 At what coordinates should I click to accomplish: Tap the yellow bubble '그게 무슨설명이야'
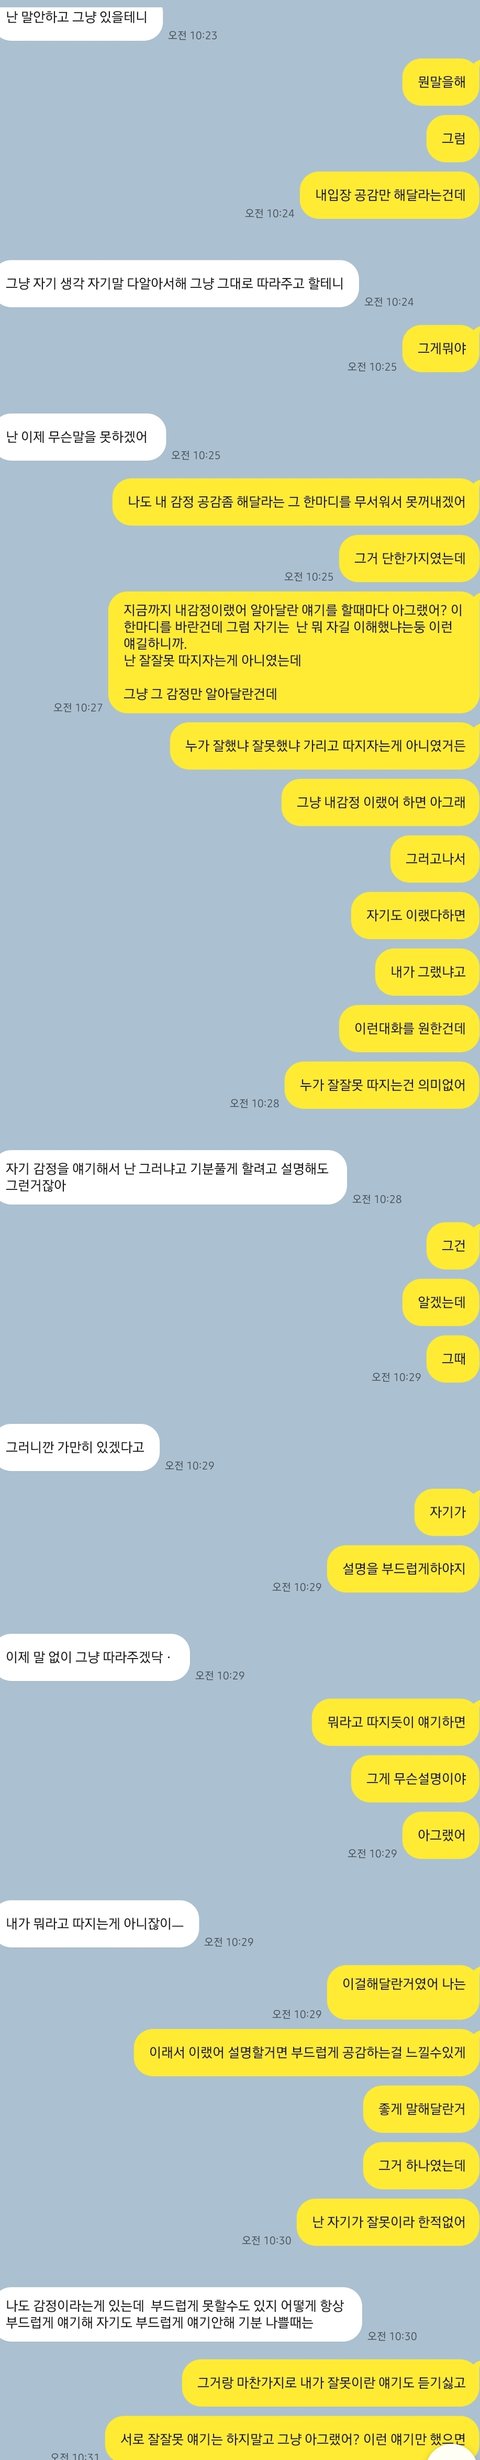click(x=415, y=1778)
